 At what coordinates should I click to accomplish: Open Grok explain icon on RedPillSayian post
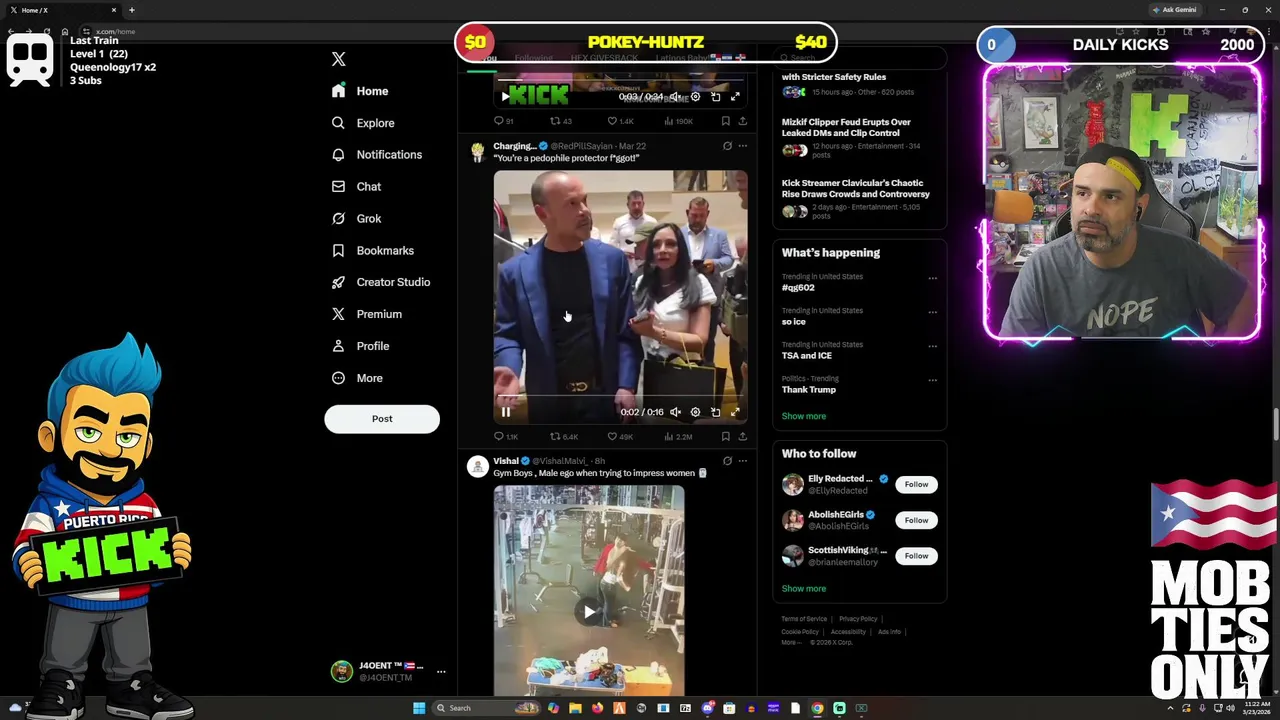click(727, 146)
